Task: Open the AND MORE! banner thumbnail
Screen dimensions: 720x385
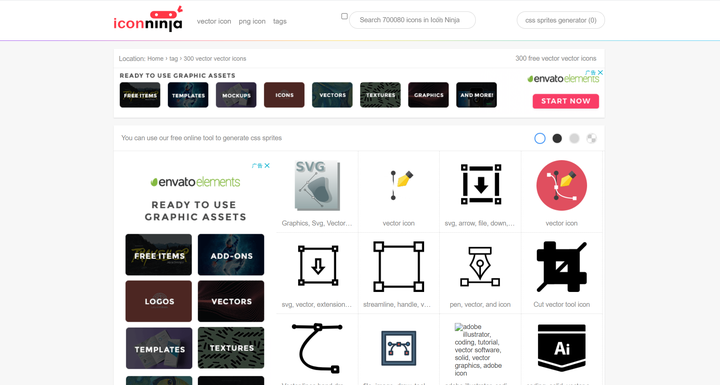Action: 477,95
